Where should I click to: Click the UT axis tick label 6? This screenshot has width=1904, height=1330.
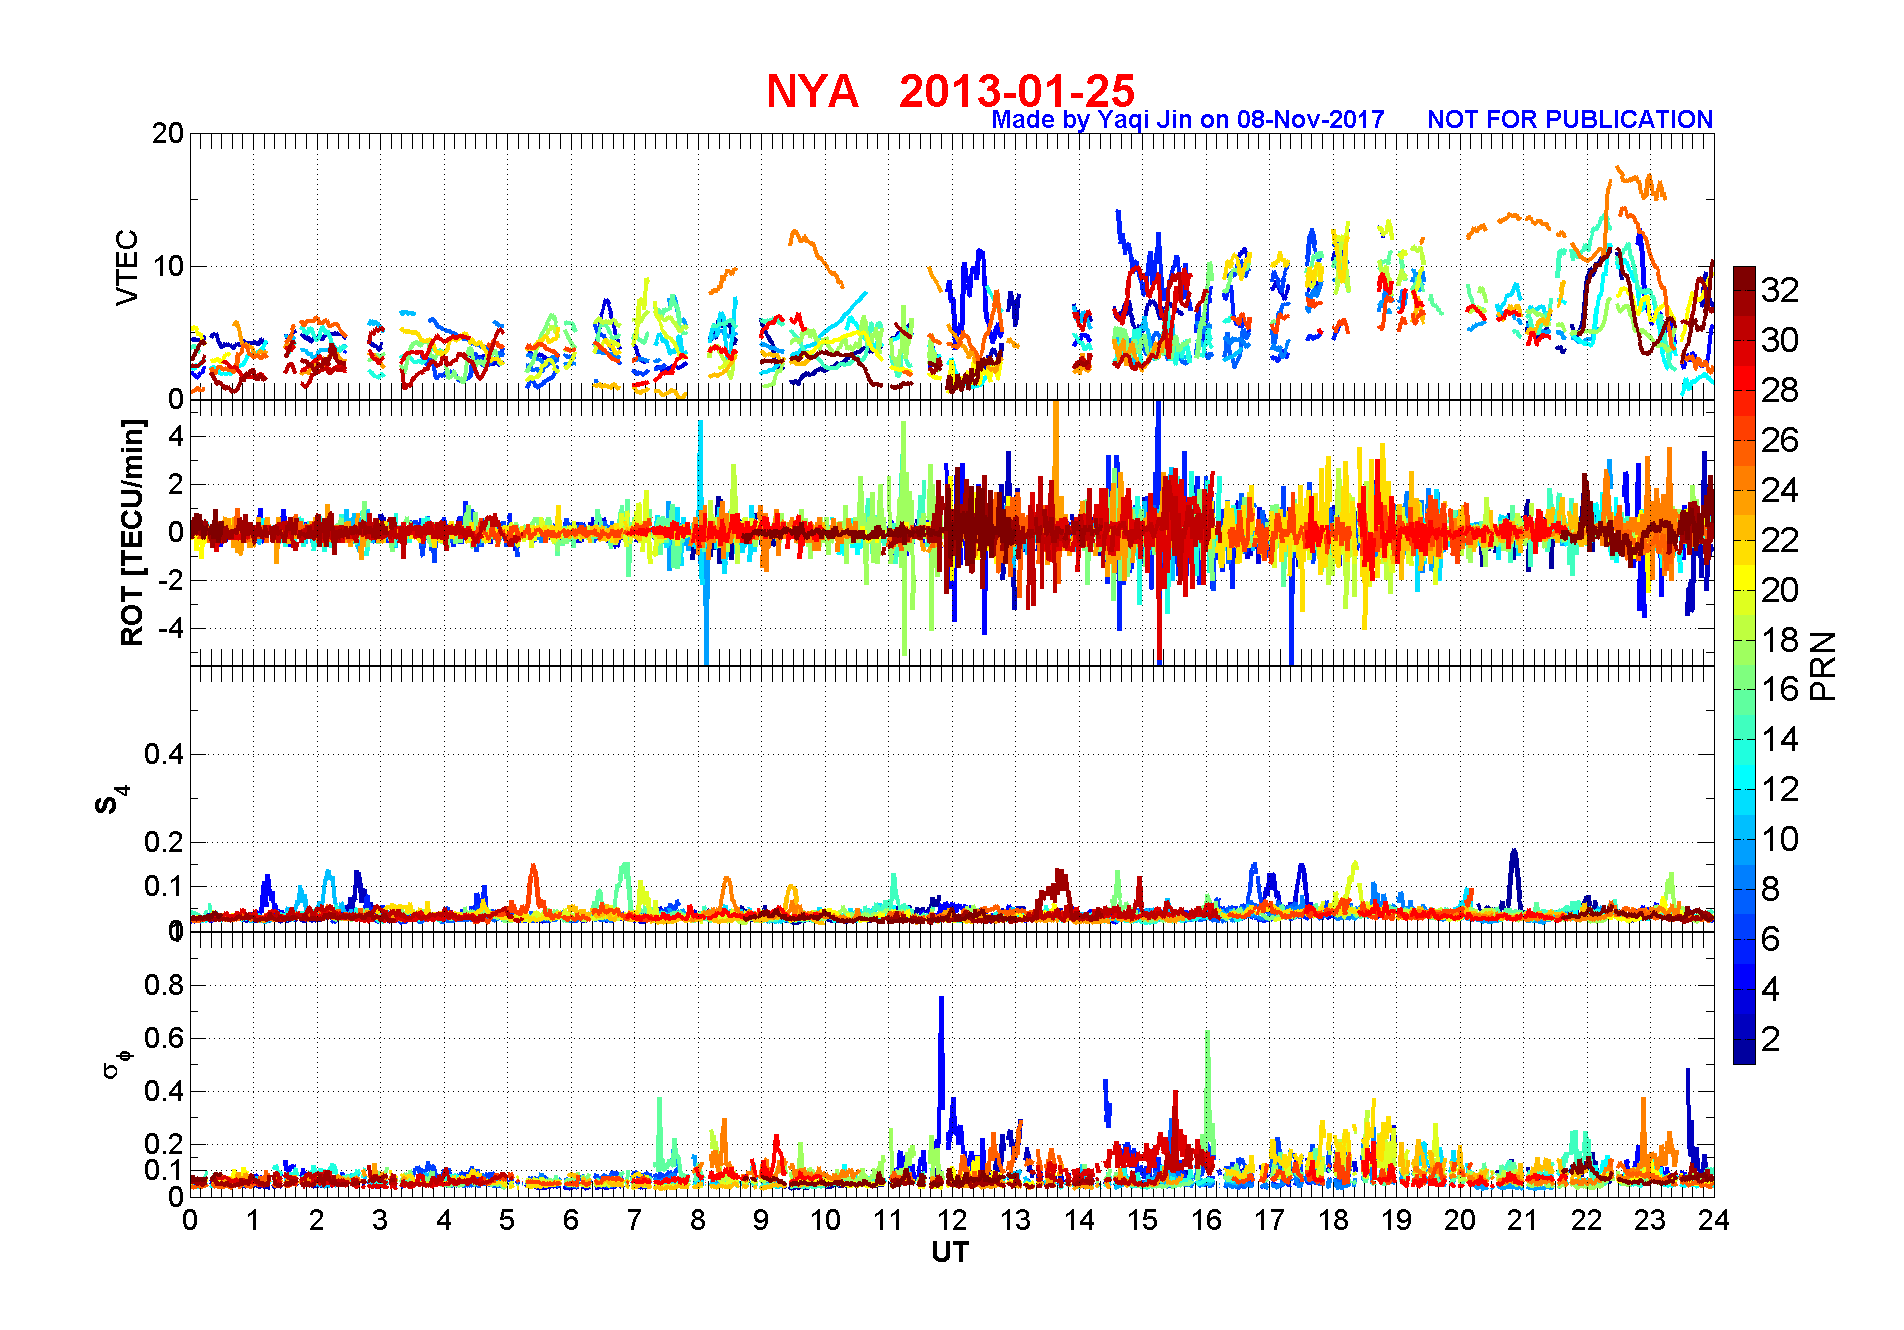pos(571,1220)
